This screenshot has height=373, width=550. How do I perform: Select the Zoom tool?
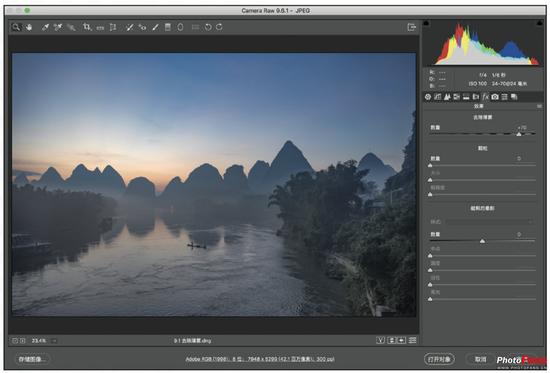point(16,27)
